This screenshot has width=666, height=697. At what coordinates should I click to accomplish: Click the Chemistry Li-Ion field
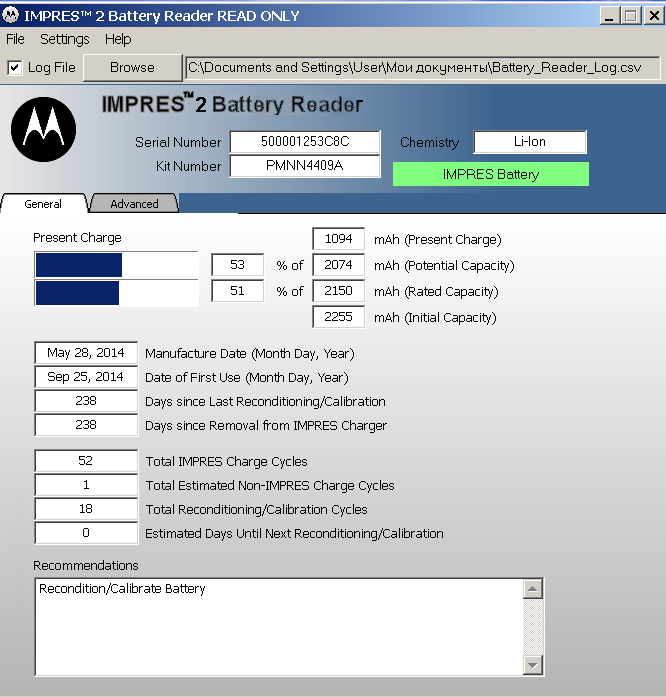pyautogui.click(x=530, y=142)
